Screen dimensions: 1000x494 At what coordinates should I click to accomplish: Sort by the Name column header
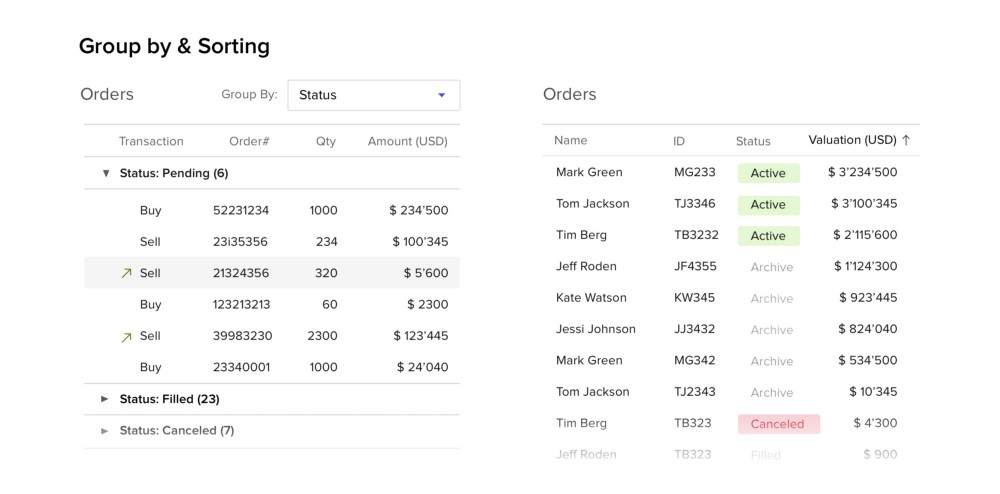[571, 141]
